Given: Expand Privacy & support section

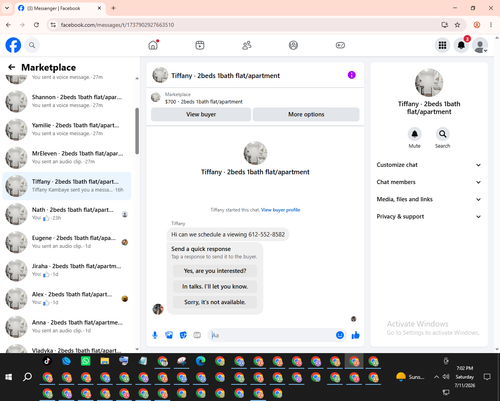Looking at the screenshot, I should point(429,217).
